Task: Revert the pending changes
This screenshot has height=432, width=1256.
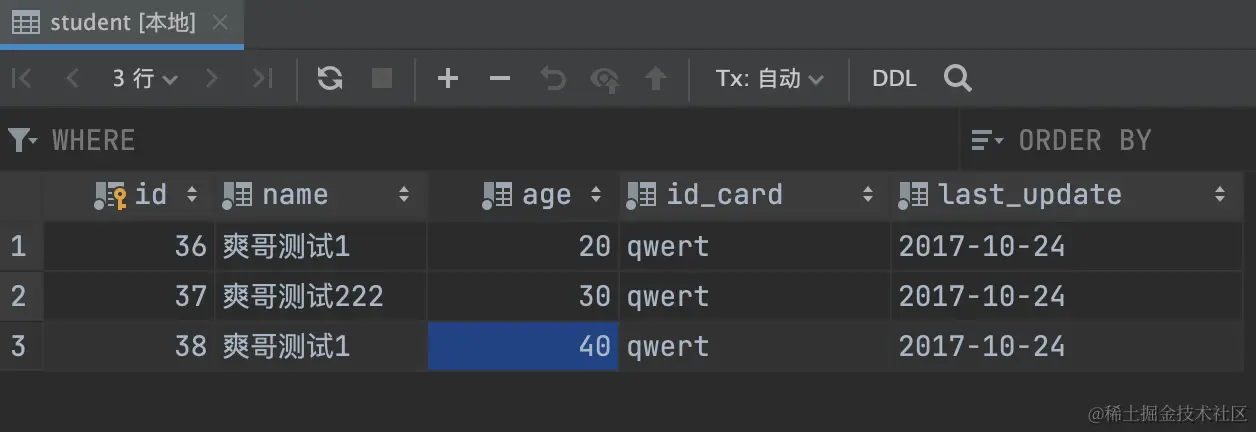Action: pyautogui.click(x=553, y=79)
